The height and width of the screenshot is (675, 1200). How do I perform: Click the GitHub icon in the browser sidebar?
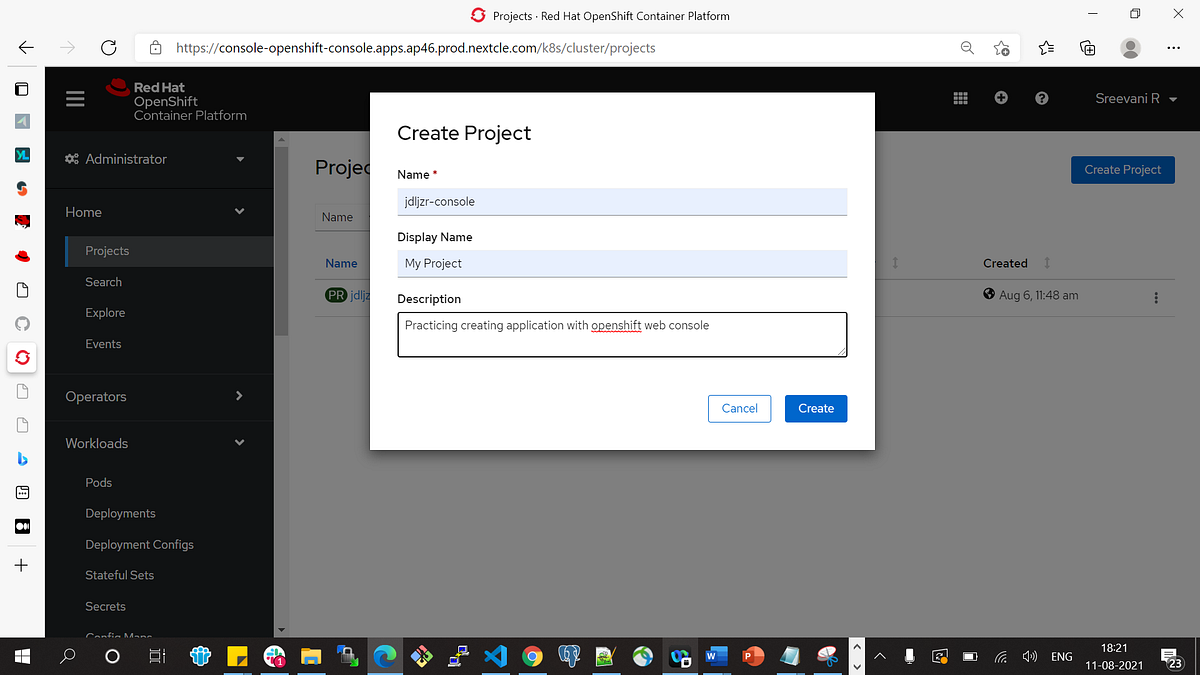[21, 323]
